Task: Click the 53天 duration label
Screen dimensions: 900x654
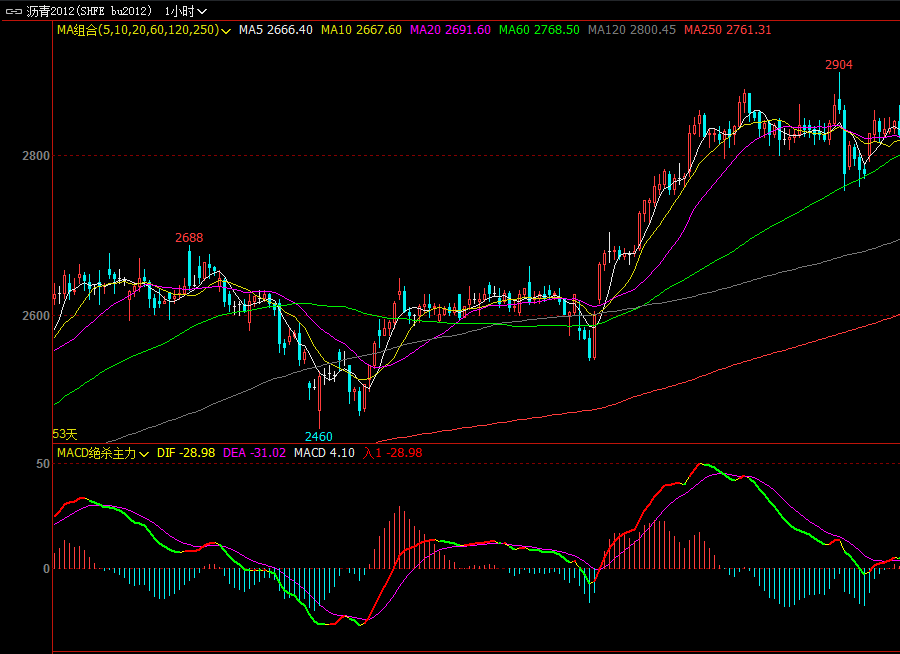Action: [x=65, y=435]
